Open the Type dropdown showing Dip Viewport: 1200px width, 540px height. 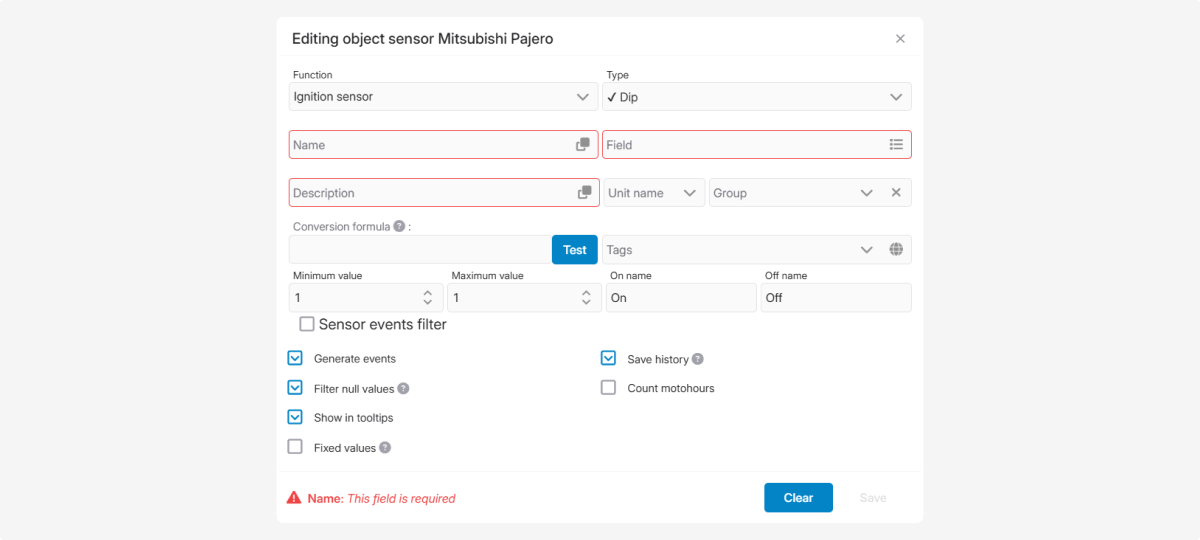click(757, 97)
